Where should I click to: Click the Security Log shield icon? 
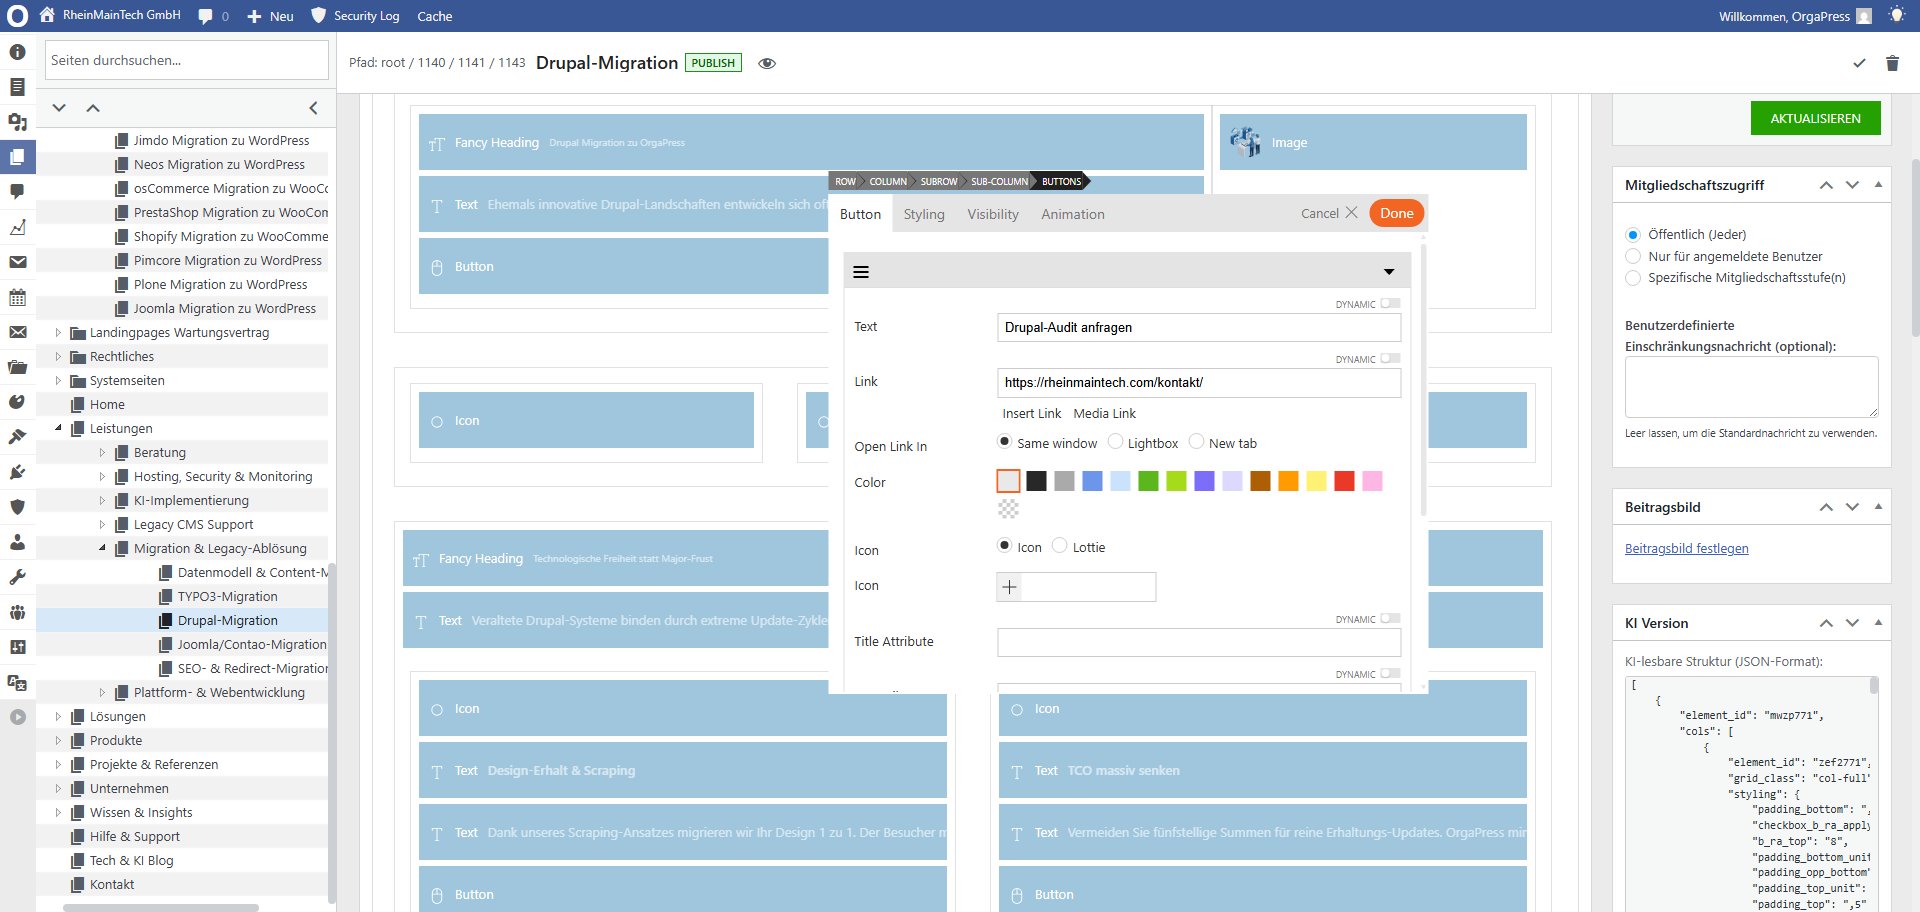319,15
